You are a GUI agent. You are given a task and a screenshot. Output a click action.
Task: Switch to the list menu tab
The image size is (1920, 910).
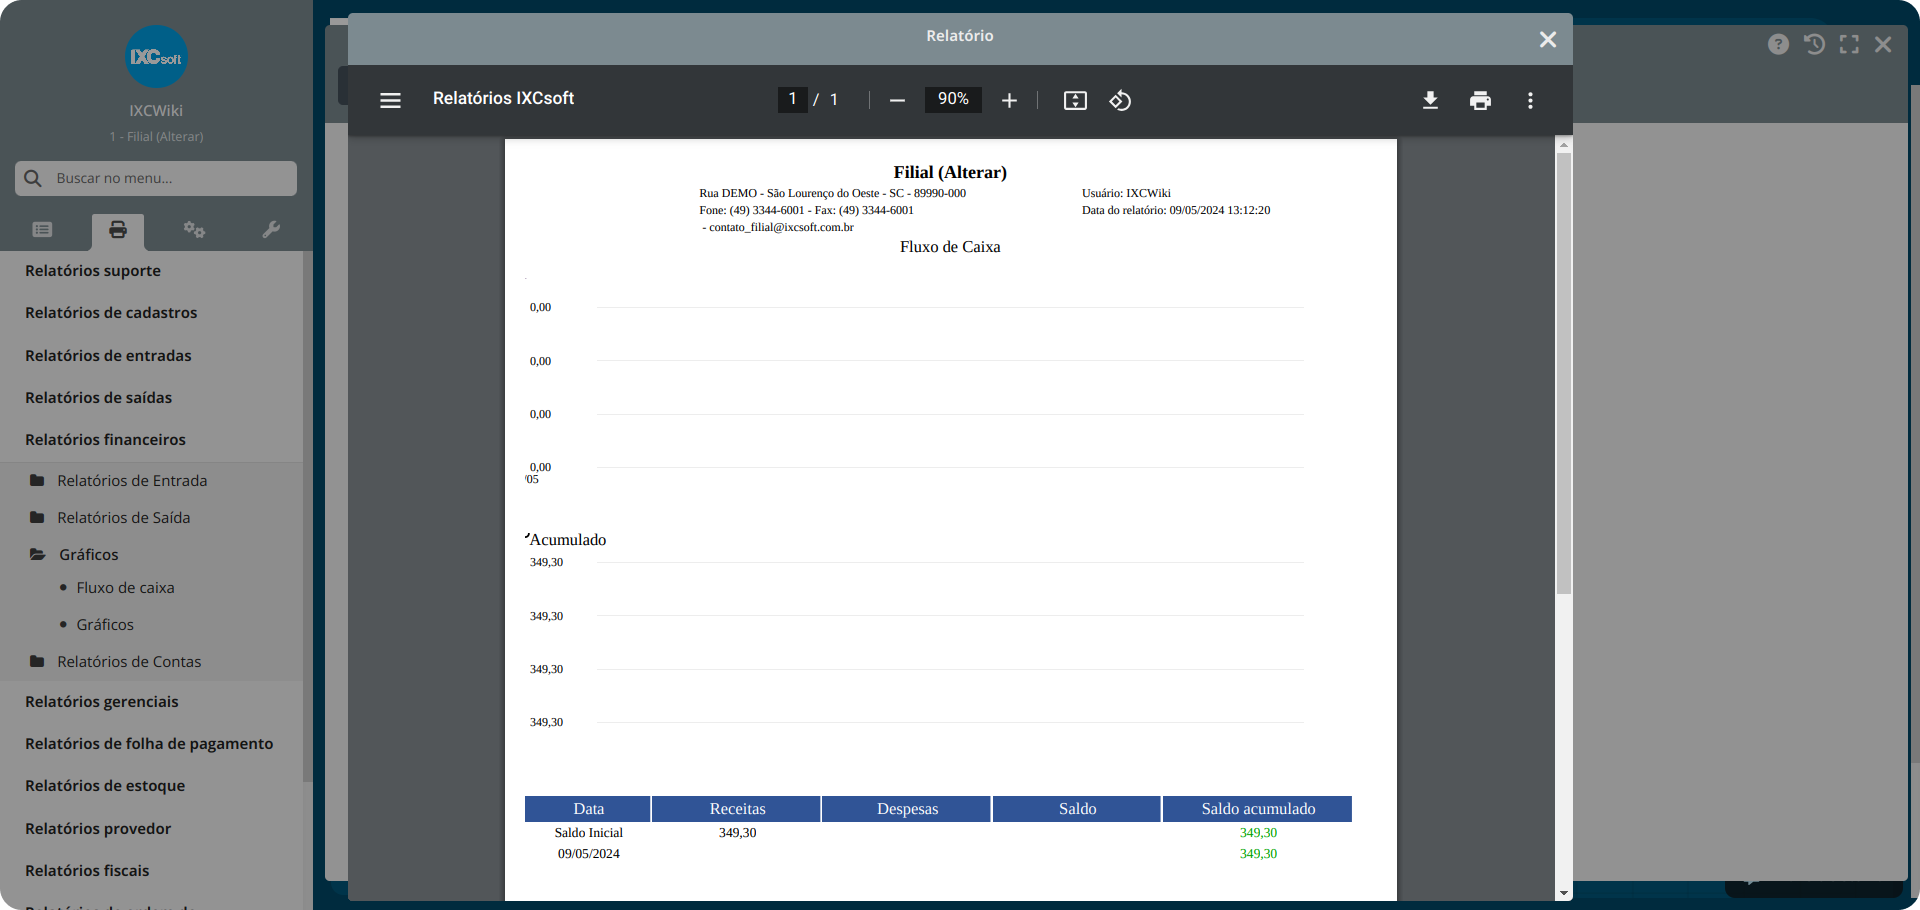click(x=42, y=230)
